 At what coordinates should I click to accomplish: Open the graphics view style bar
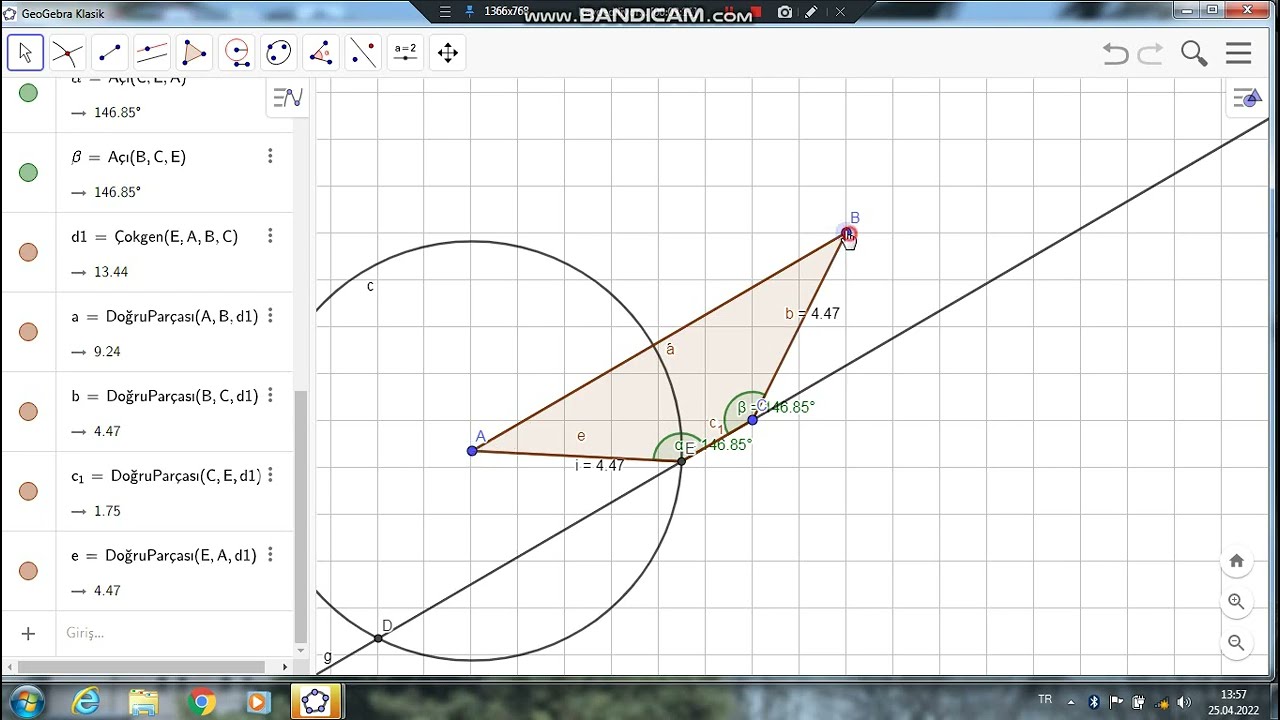pyautogui.click(x=1248, y=98)
